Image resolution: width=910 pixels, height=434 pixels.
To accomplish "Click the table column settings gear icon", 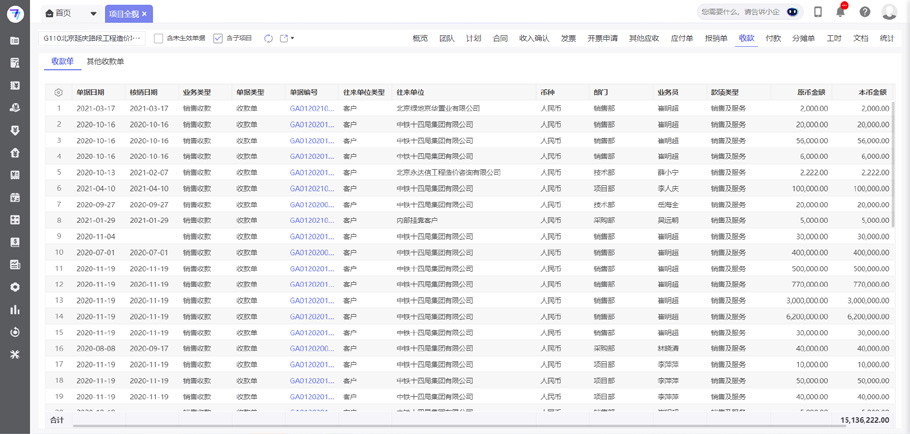I will [58, 92].
